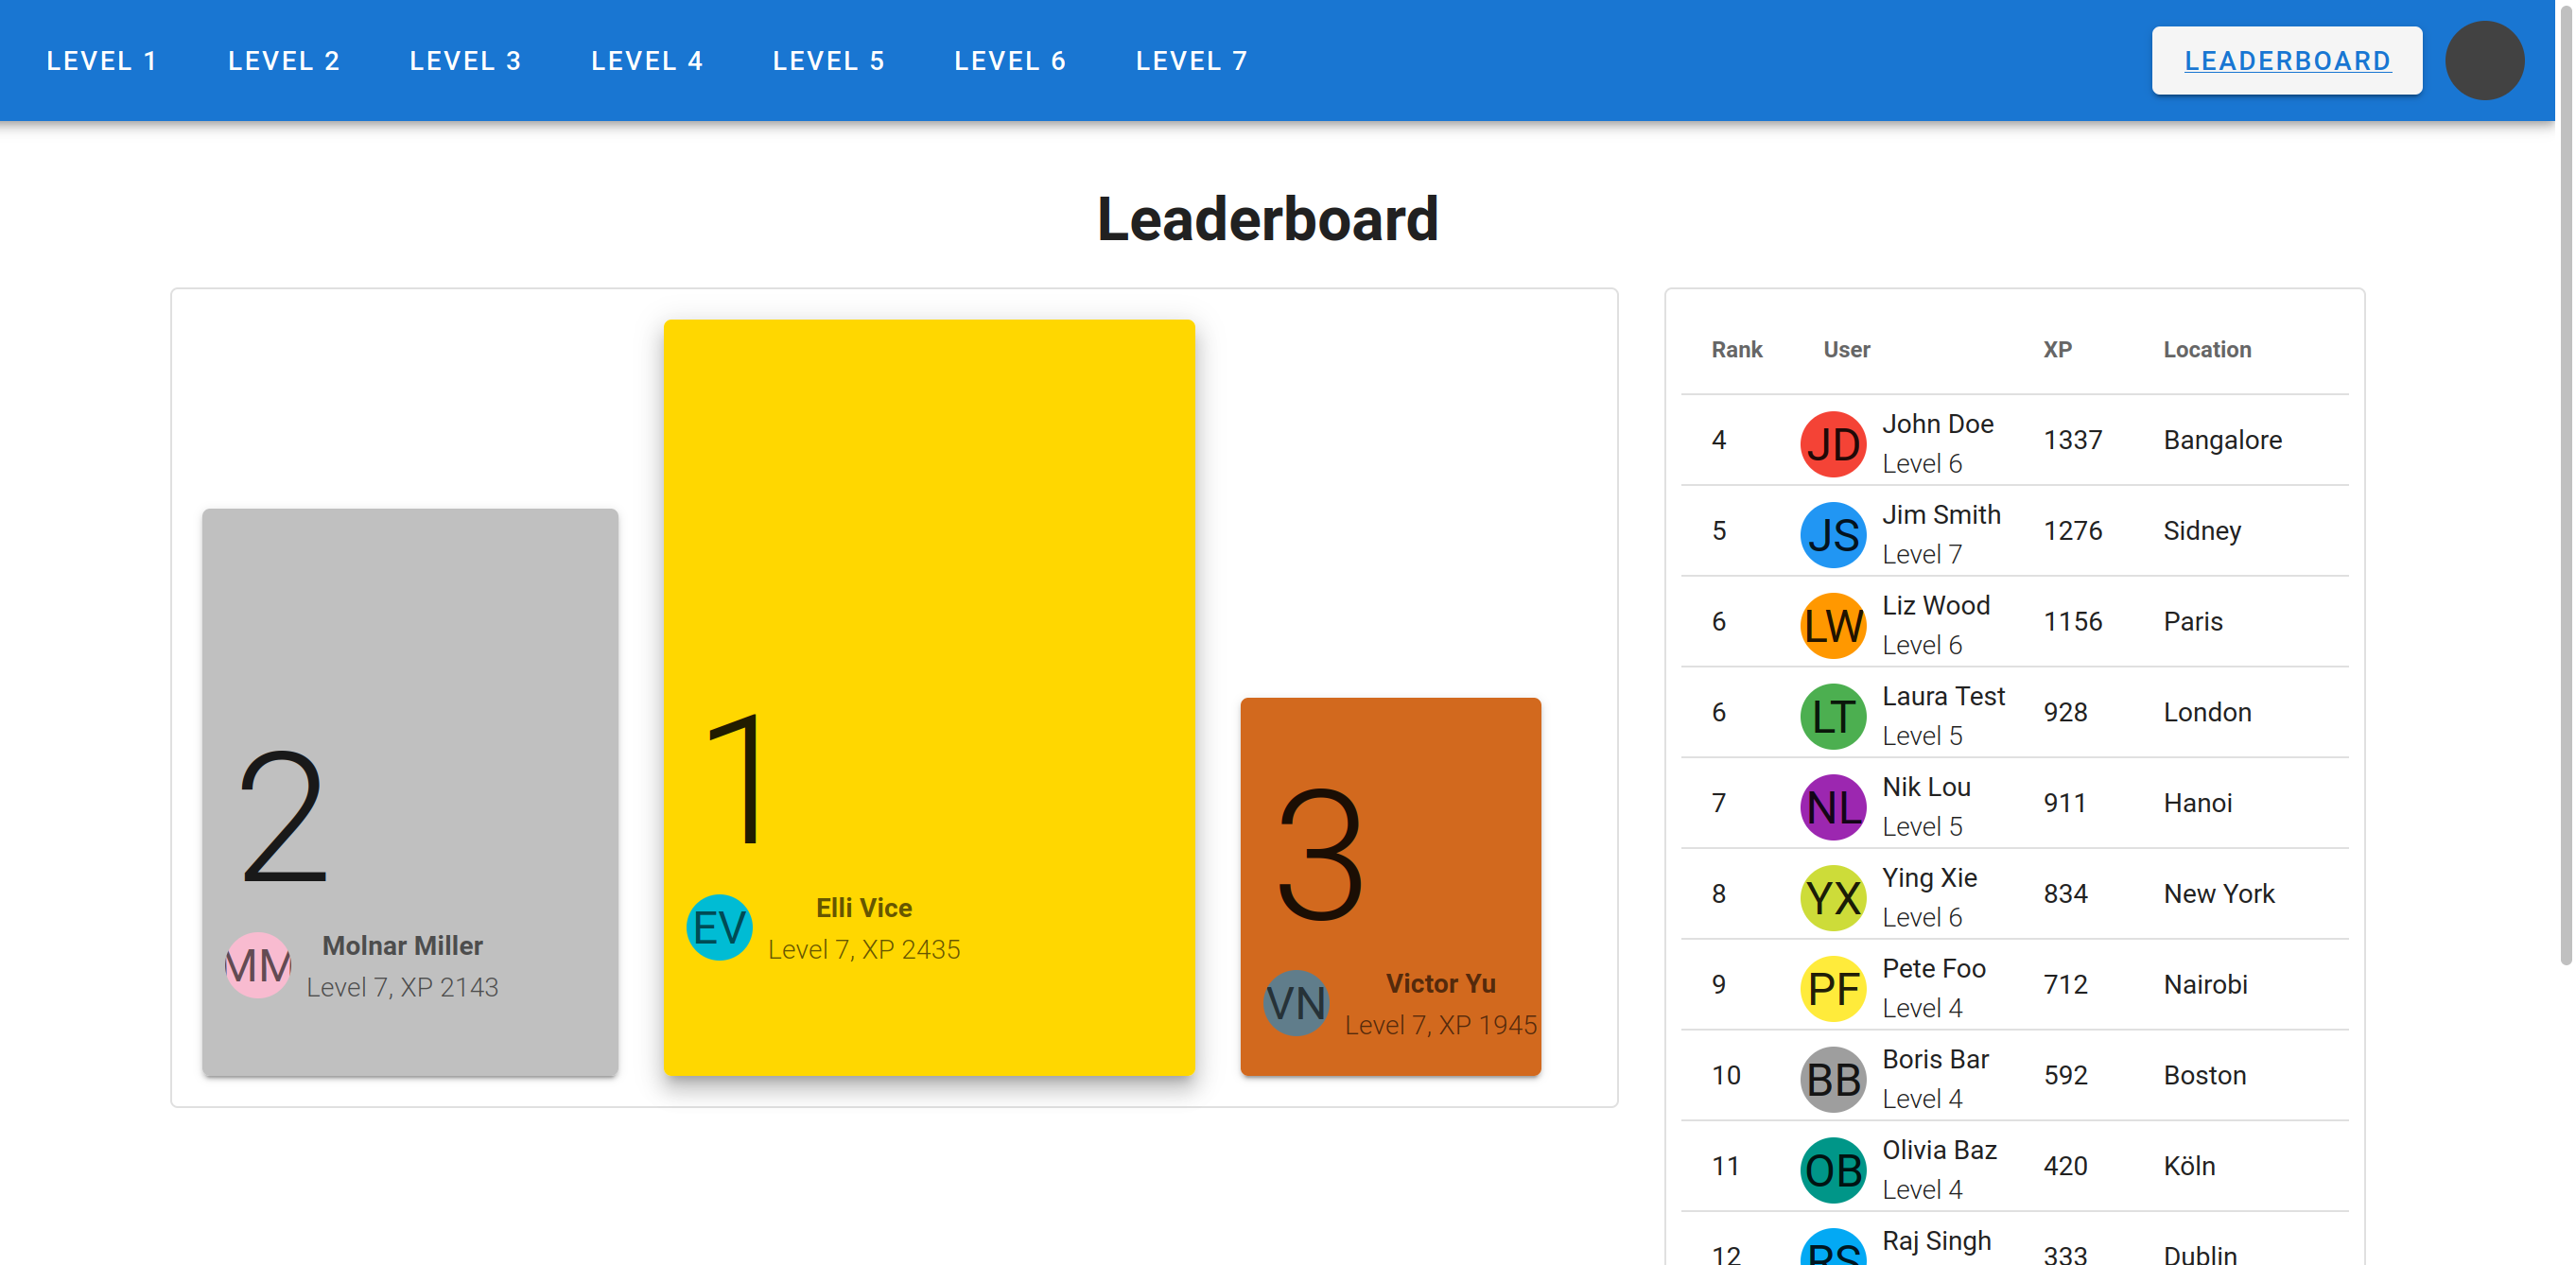Click Laura Test's green LT avatar

click(1832, 716)
